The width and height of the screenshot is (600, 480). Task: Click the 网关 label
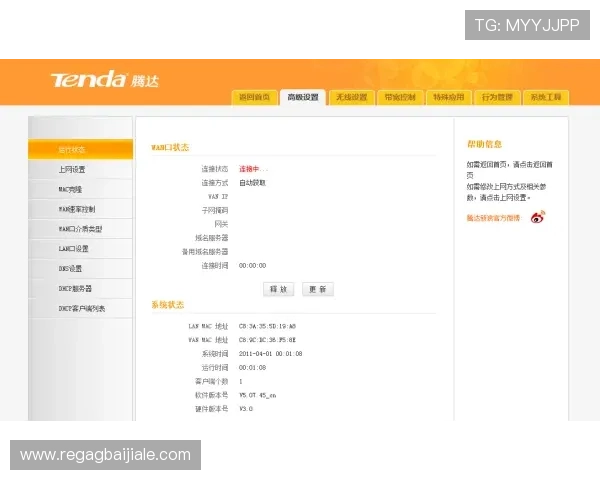[221, 224]
